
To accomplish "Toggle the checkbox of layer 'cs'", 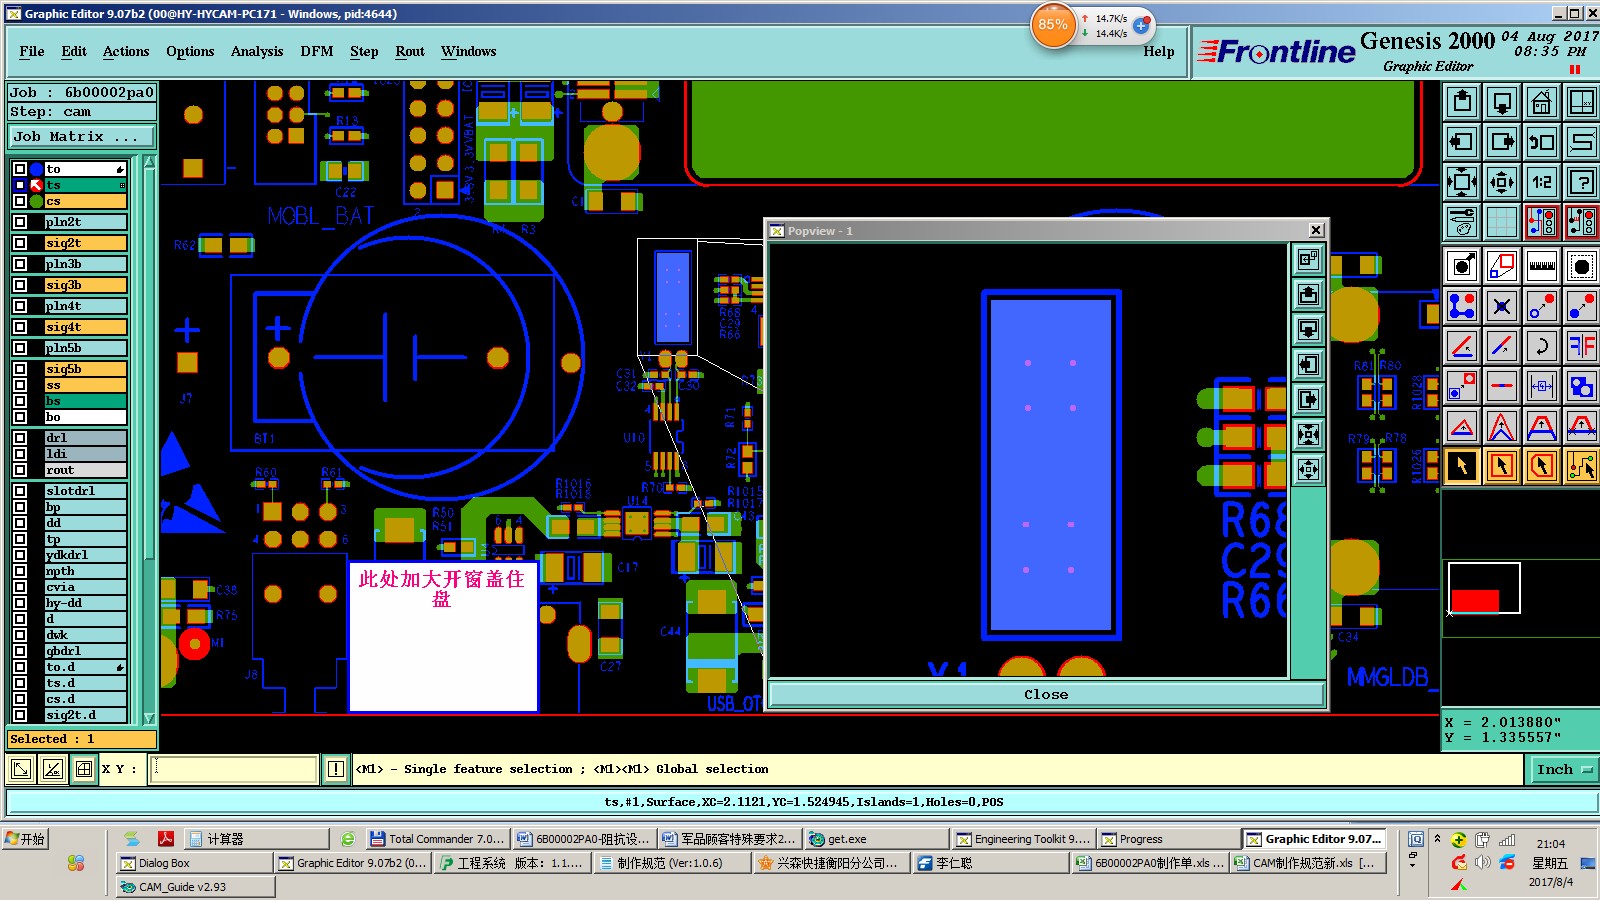I will tap(19, 201).
